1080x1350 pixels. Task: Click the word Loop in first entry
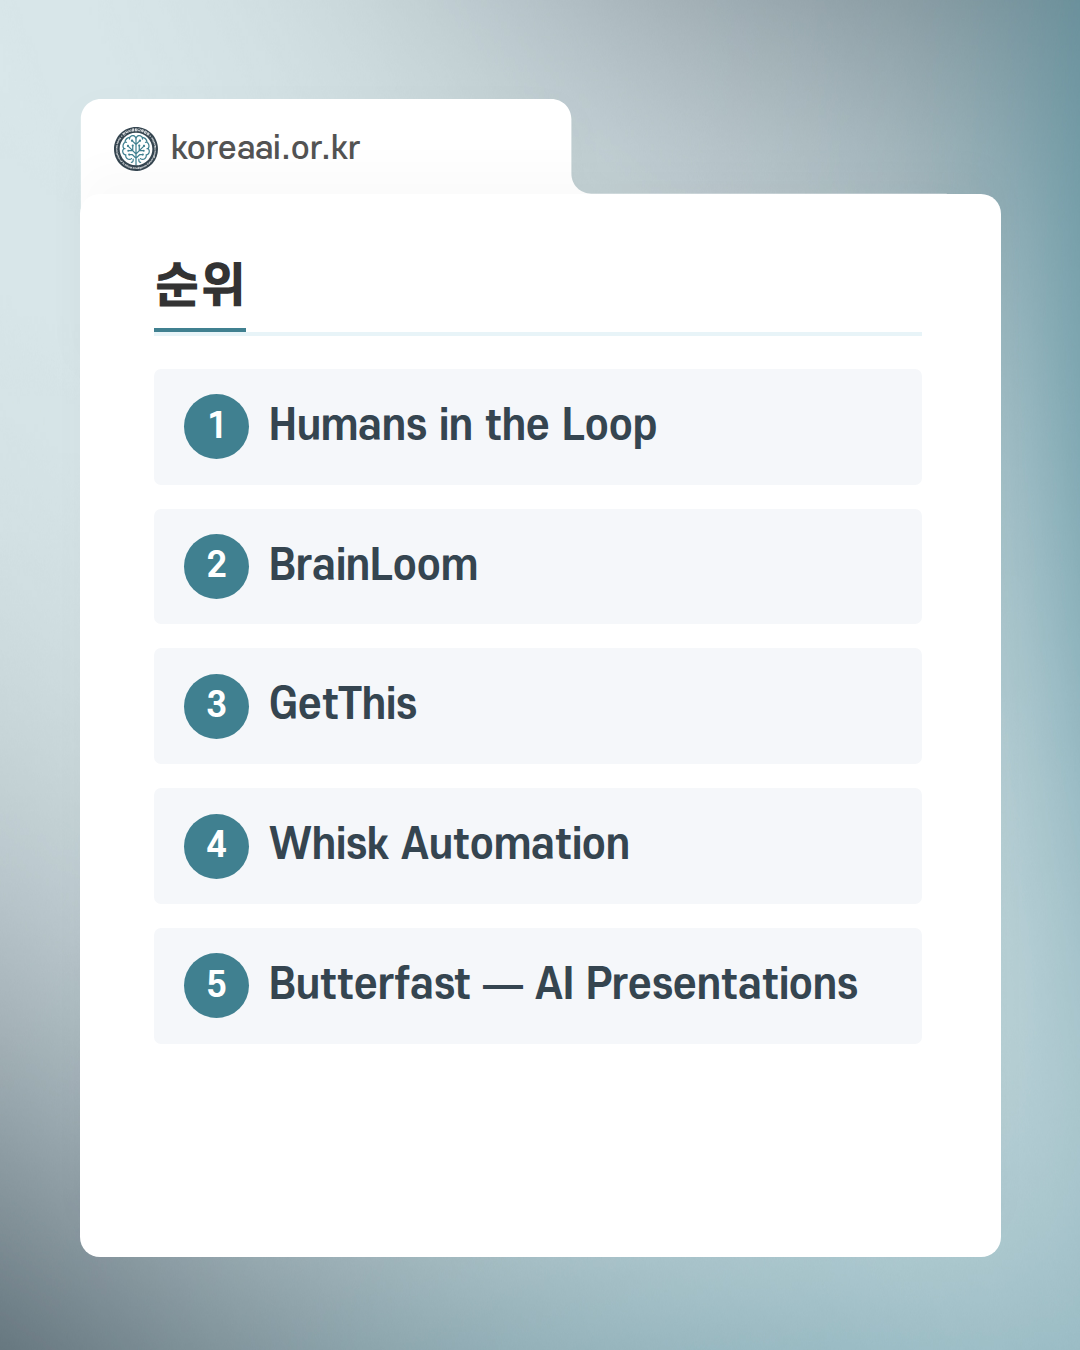point(608,426)
